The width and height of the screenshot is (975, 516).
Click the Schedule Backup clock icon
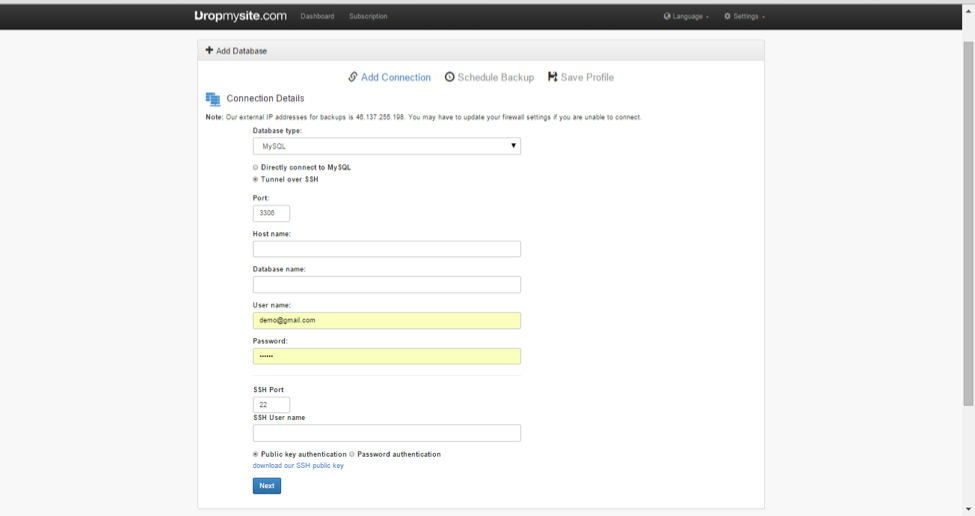point(450,77)
